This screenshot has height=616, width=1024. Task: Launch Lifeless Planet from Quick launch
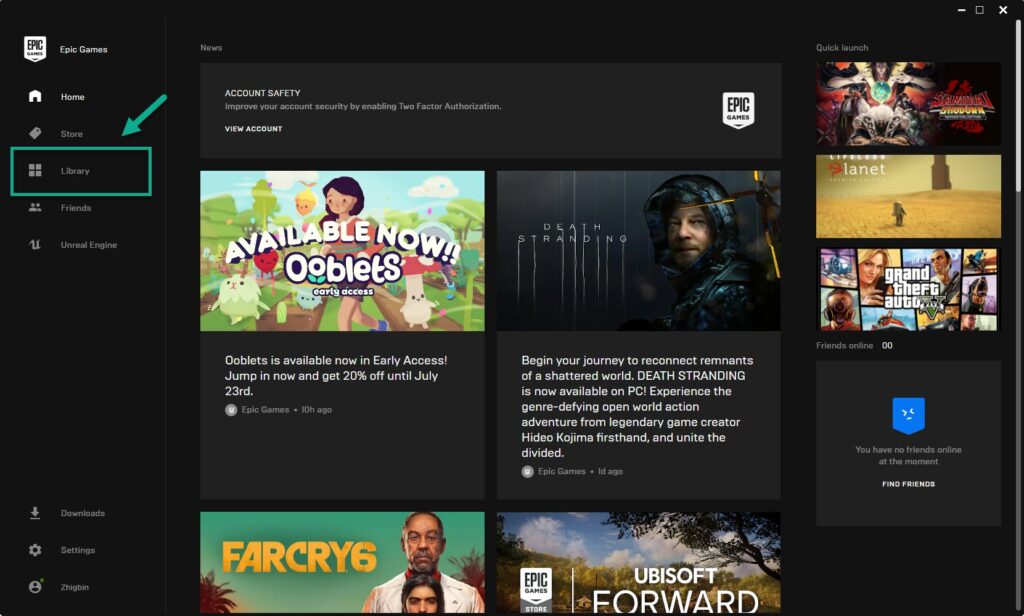click(908, 197)
